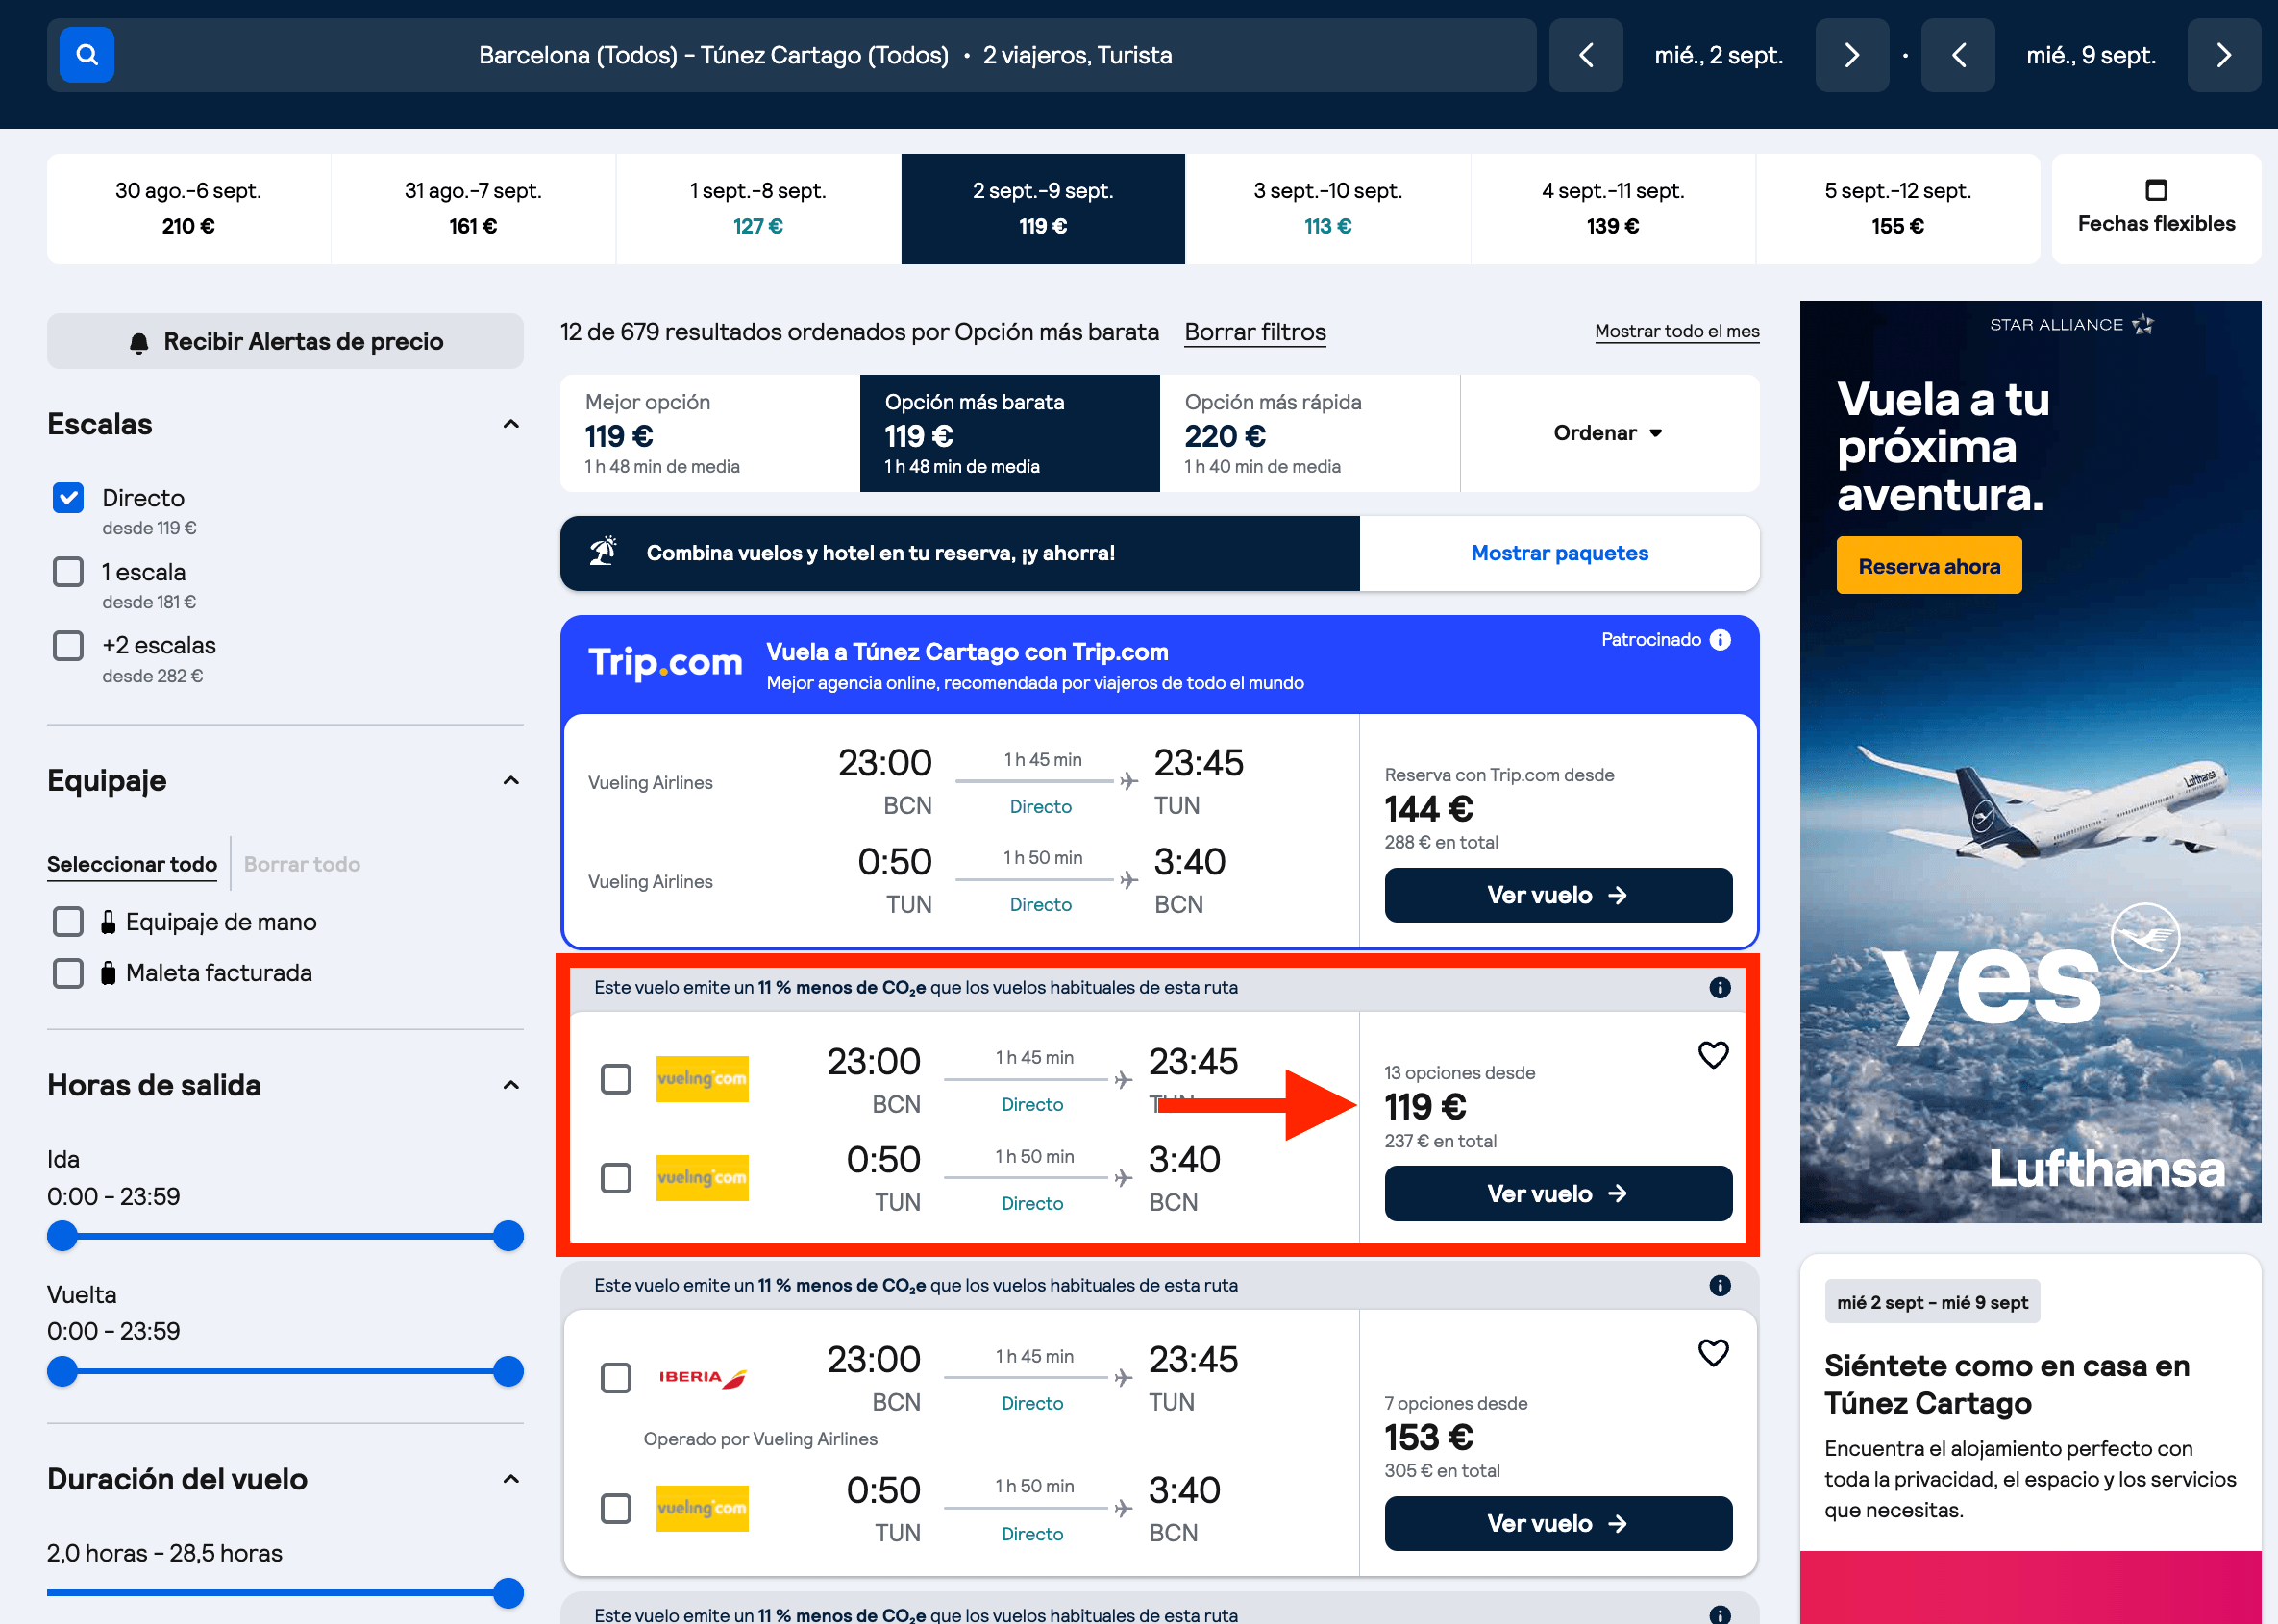Click the beach umbrella package icon

pyautogui.click(x=603, y=551)
